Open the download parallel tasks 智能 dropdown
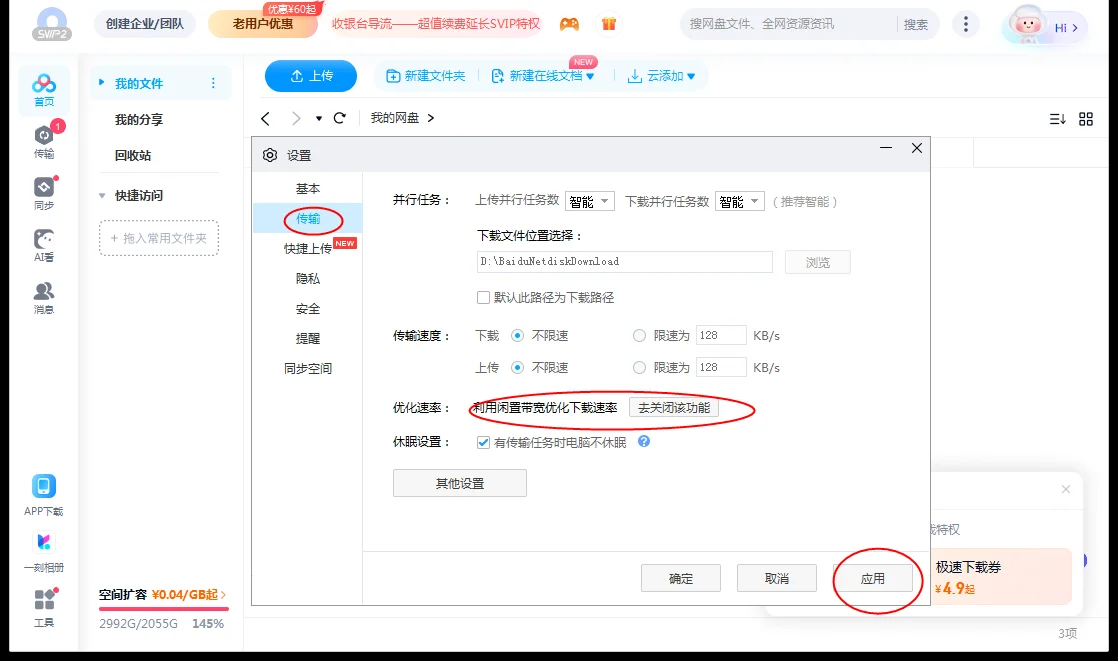1118x661 pixels. pos(739,200)
